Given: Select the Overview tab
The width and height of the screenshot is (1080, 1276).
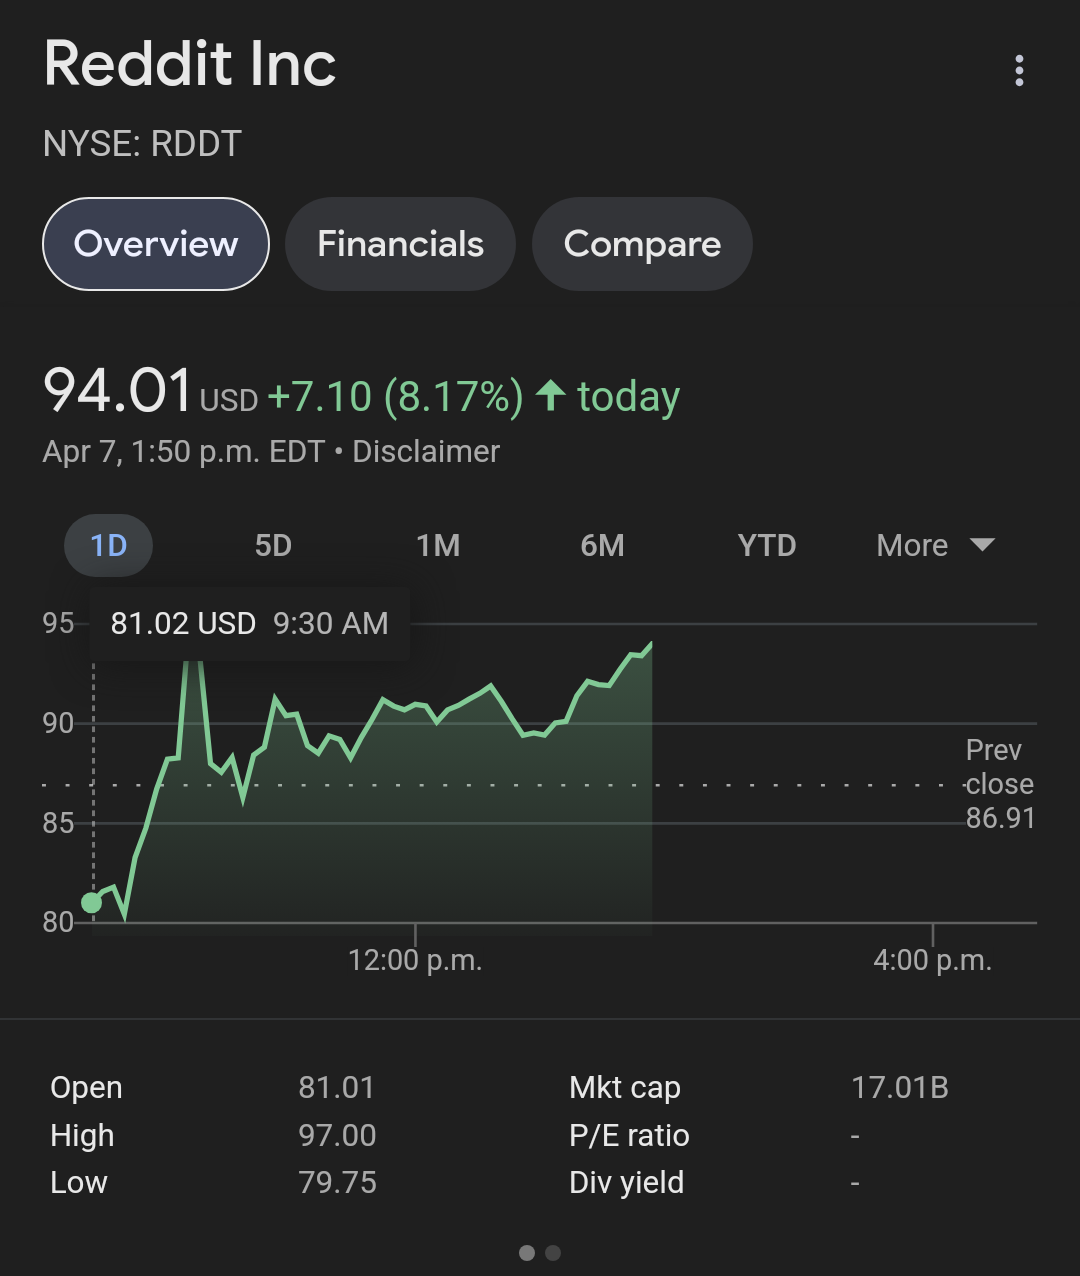Looking at the screenshot, I should point(156,244).
